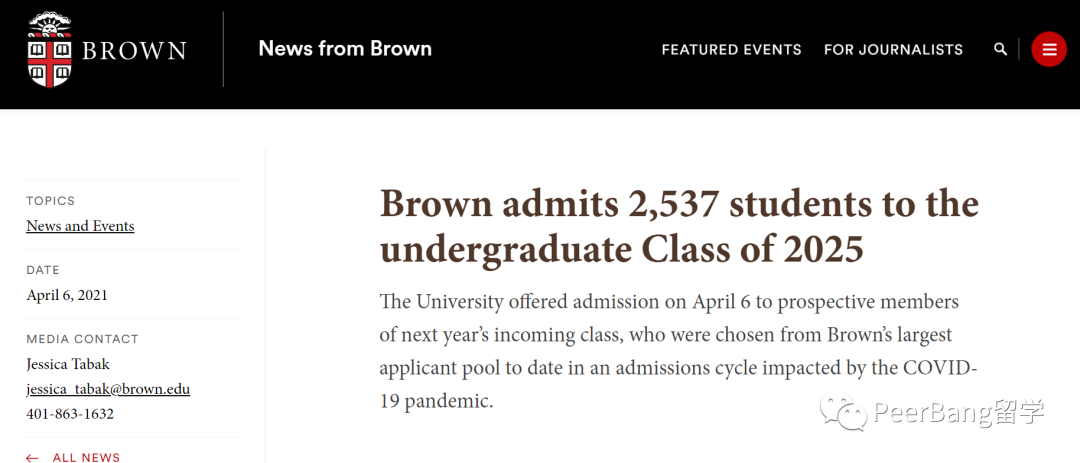Click the April 6, 2021 date
The height and width of the screenshot is (463, 1080).
click(67, 296)
